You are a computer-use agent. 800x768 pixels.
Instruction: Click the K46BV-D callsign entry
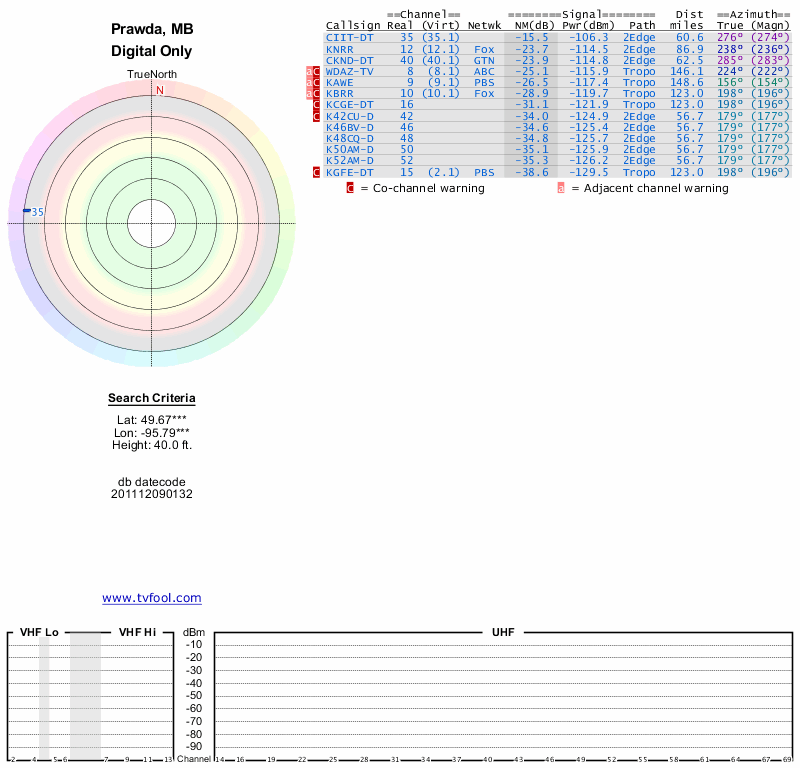(x=349, y=127)
